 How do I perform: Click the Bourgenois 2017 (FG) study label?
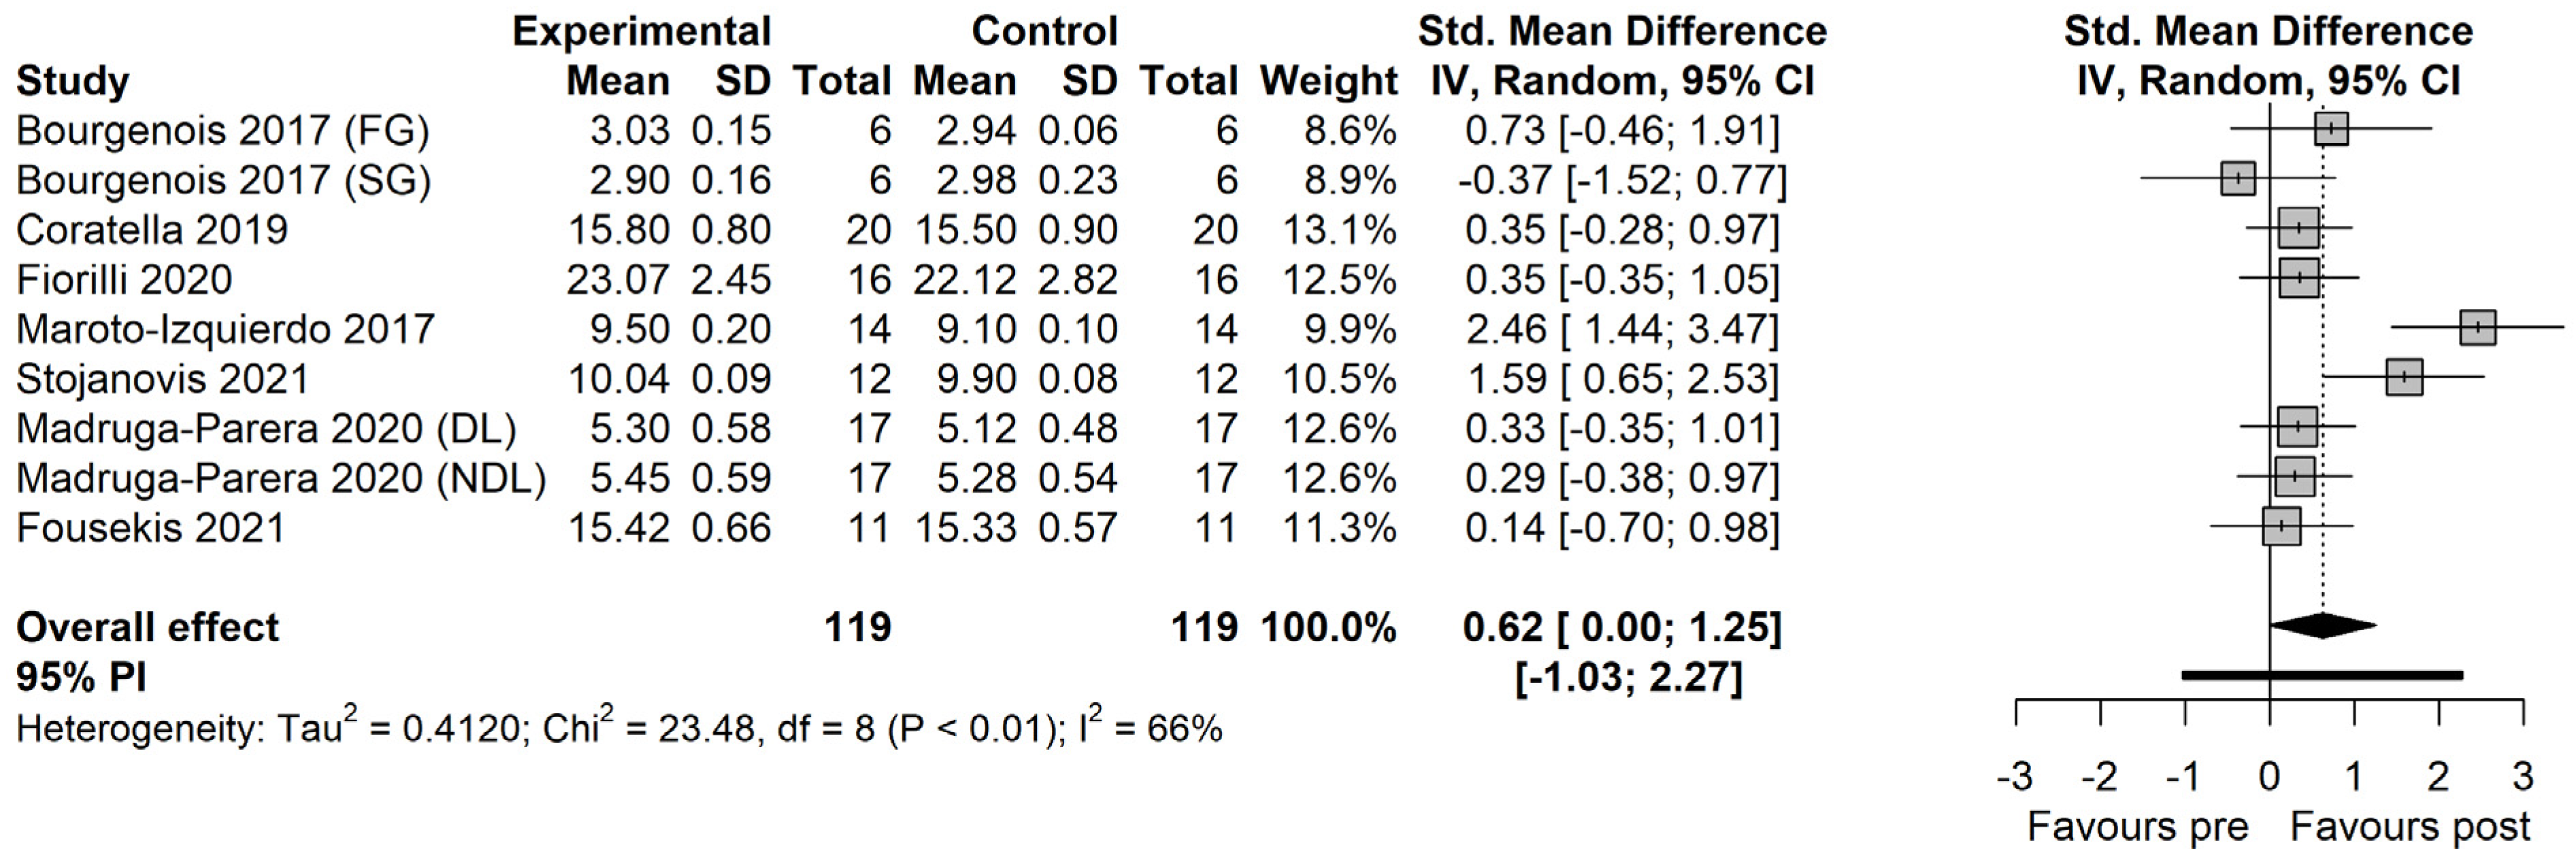pos(223,131)
